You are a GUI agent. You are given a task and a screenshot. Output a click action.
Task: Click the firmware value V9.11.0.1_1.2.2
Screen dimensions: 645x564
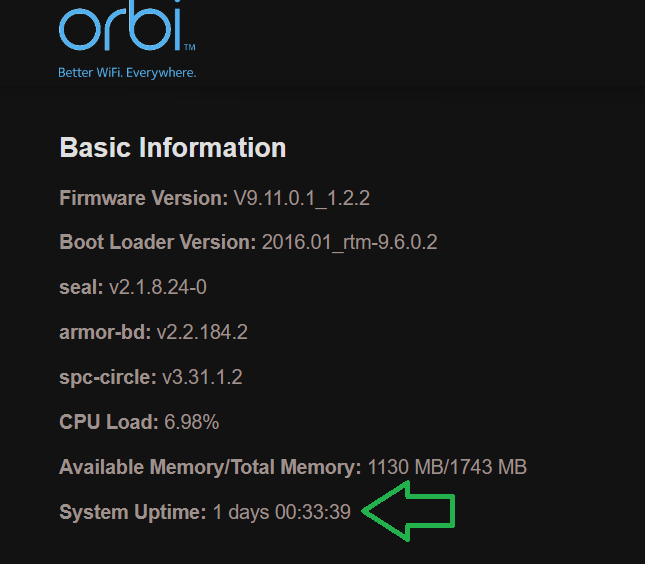click(302, 198)
